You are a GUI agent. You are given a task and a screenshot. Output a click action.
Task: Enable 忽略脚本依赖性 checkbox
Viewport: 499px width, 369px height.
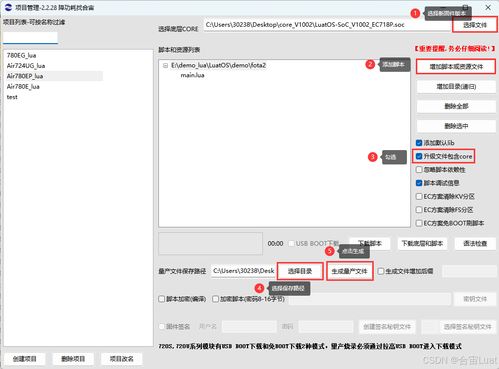point(419,170)
